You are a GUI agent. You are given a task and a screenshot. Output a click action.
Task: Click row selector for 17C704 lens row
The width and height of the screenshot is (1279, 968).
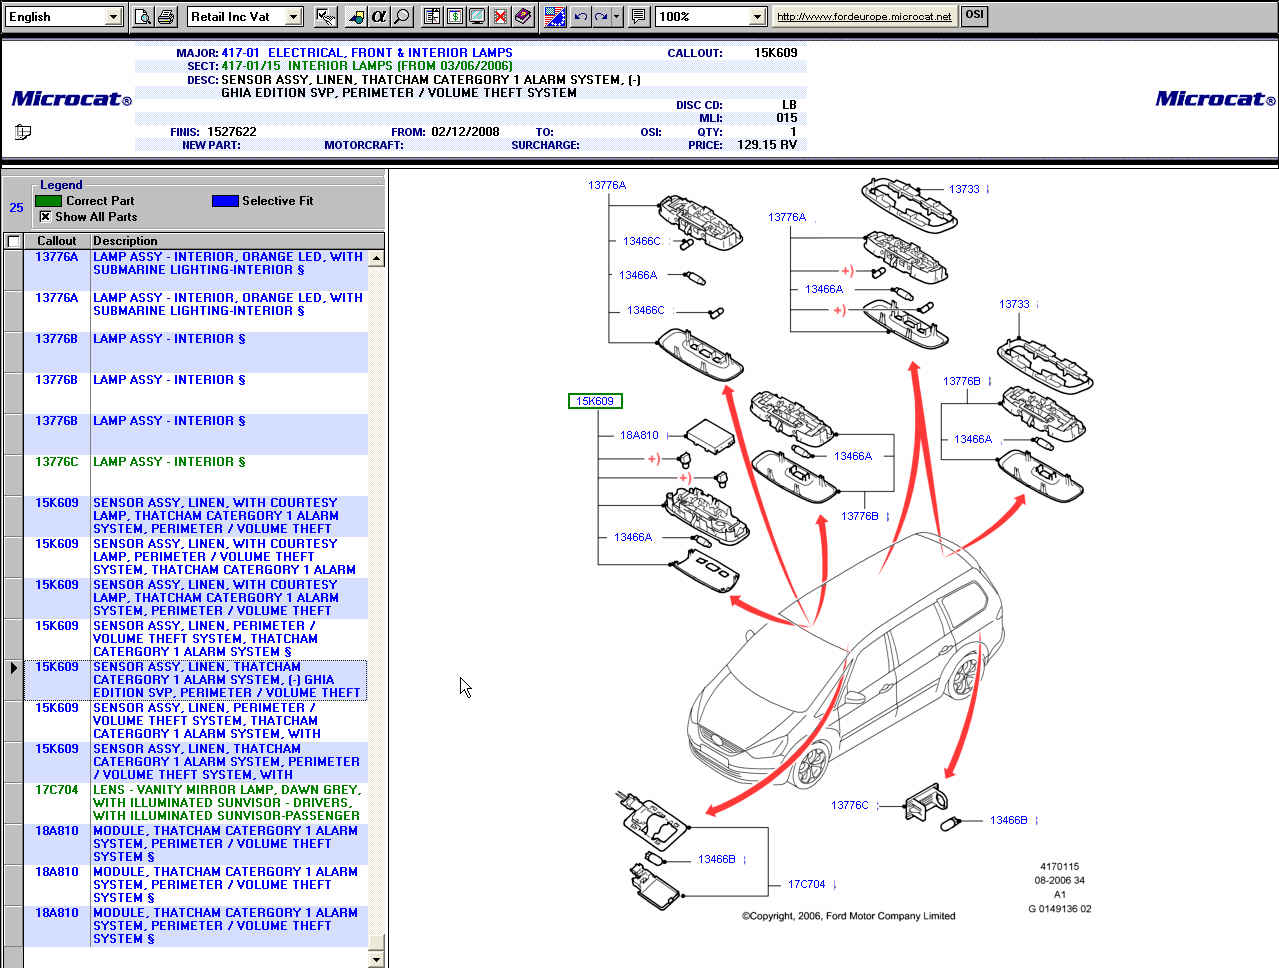pyautogui.click(x=13, y=803)
